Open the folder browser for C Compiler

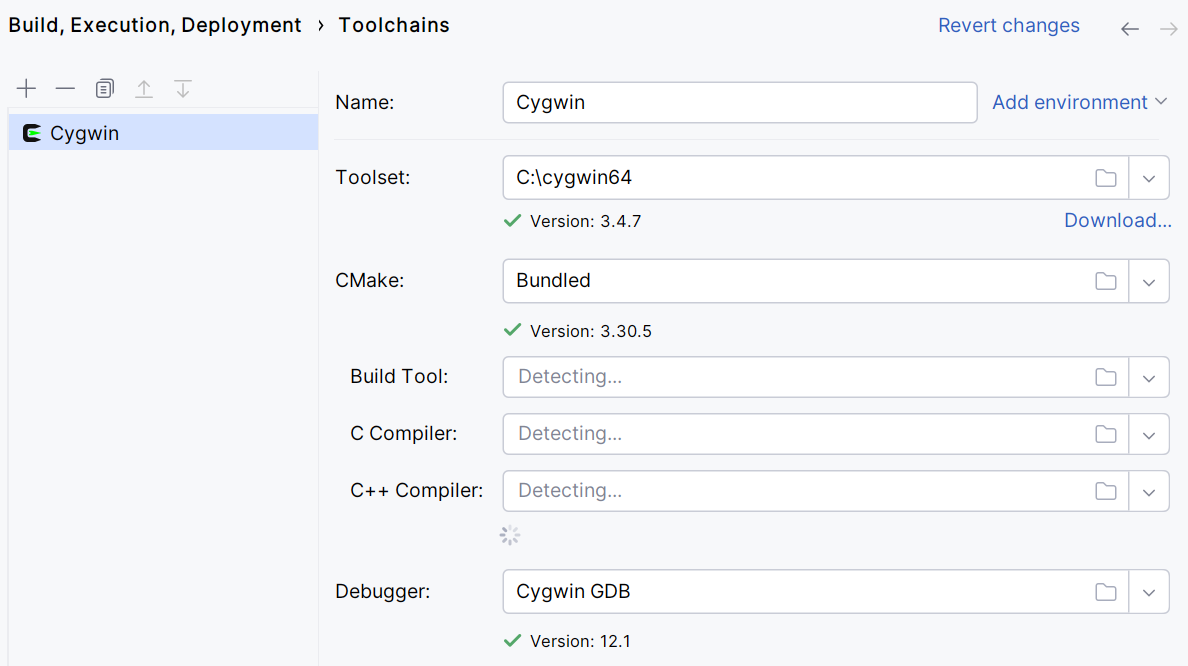click(1106, 434)
